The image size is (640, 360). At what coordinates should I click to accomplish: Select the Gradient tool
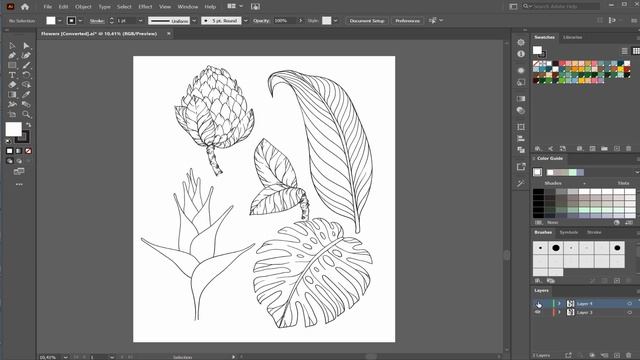(x=12, y=95)
